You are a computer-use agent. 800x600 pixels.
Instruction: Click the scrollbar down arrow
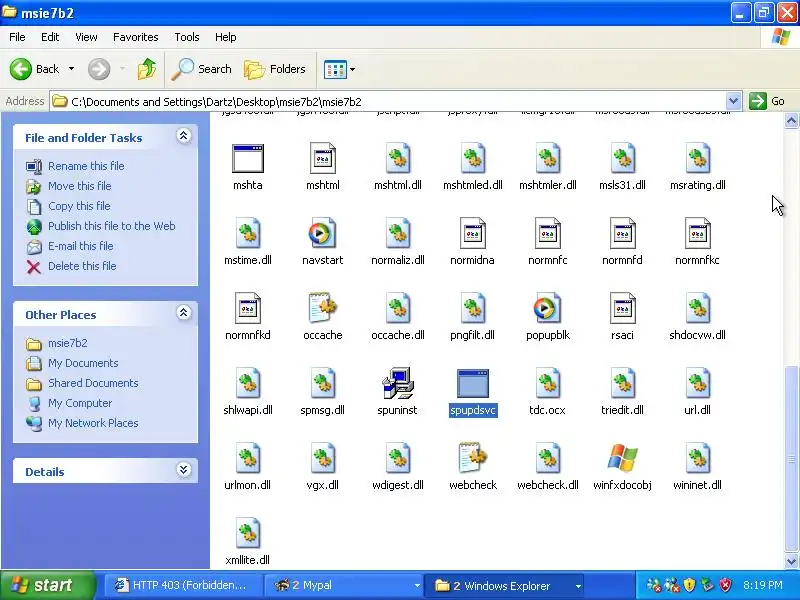pyautogui.click(x=791, y=561)
